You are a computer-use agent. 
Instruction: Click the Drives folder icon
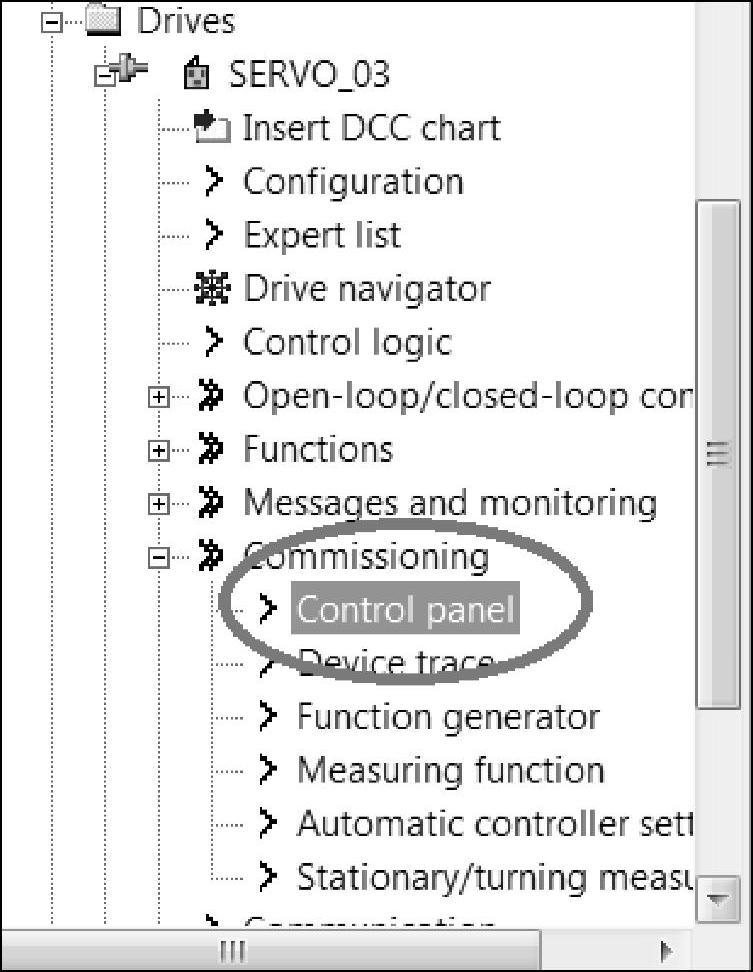(x=103, y=20)
